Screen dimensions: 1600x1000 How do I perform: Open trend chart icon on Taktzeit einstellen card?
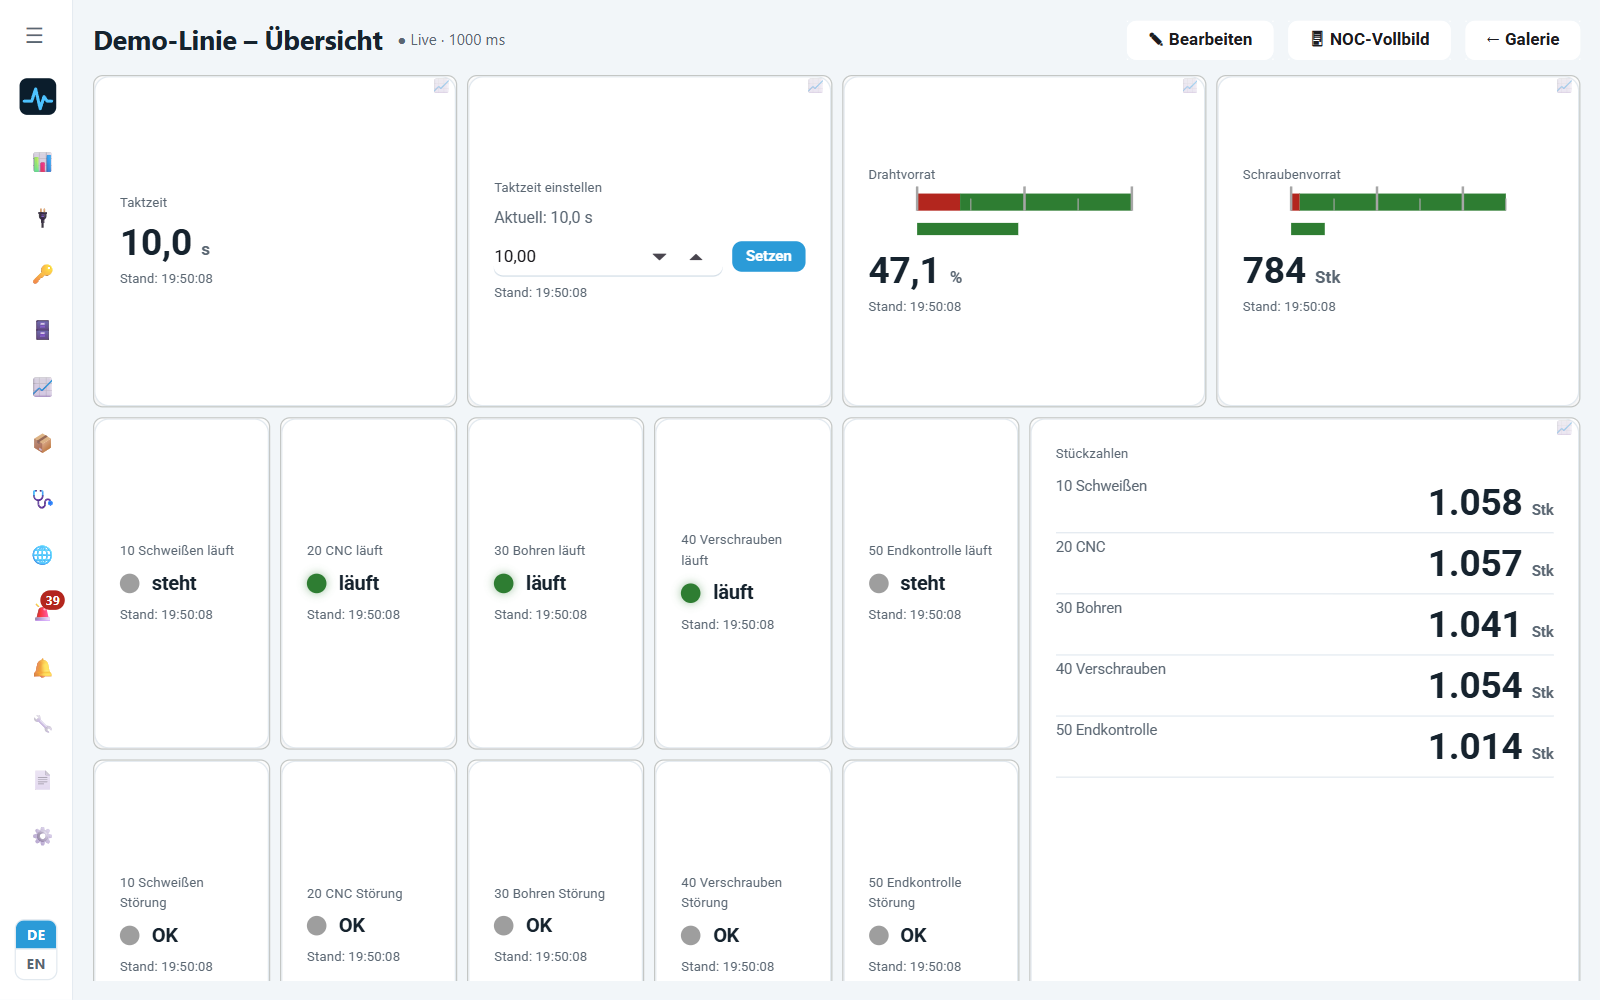click(x=815, y=86)
